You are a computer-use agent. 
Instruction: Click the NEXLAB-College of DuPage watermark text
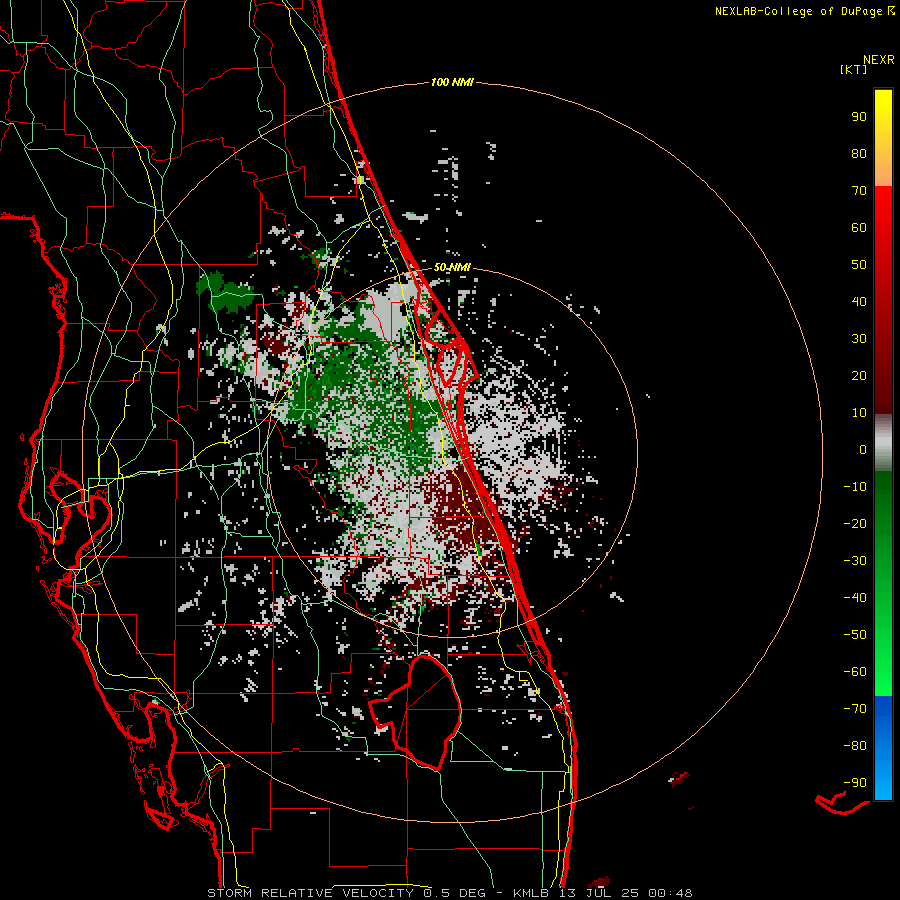coord(804,11)
